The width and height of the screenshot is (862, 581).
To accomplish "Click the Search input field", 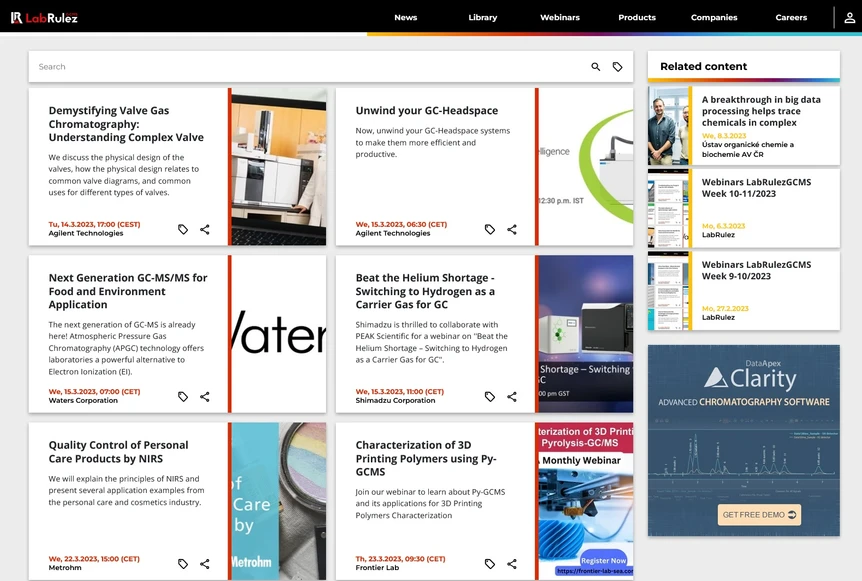I will point(308,67).
